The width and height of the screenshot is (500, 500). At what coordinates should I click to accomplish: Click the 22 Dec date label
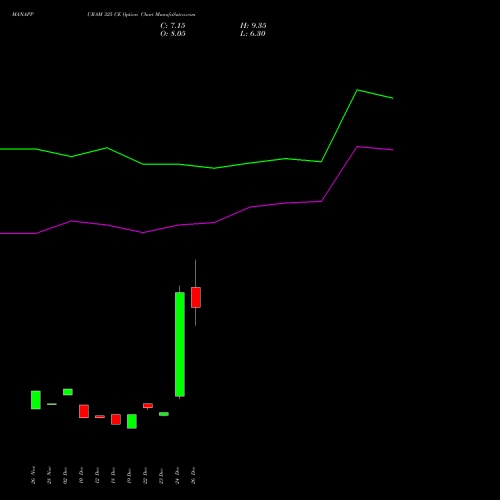click(x=145, y=475)
